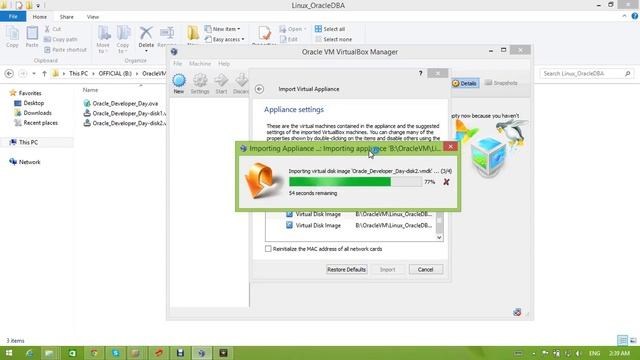Click the Copy icon in Explorer ribbon
The width and height of the screenshot is (640, 360).
pyautogui.click(x=12, y=34)
